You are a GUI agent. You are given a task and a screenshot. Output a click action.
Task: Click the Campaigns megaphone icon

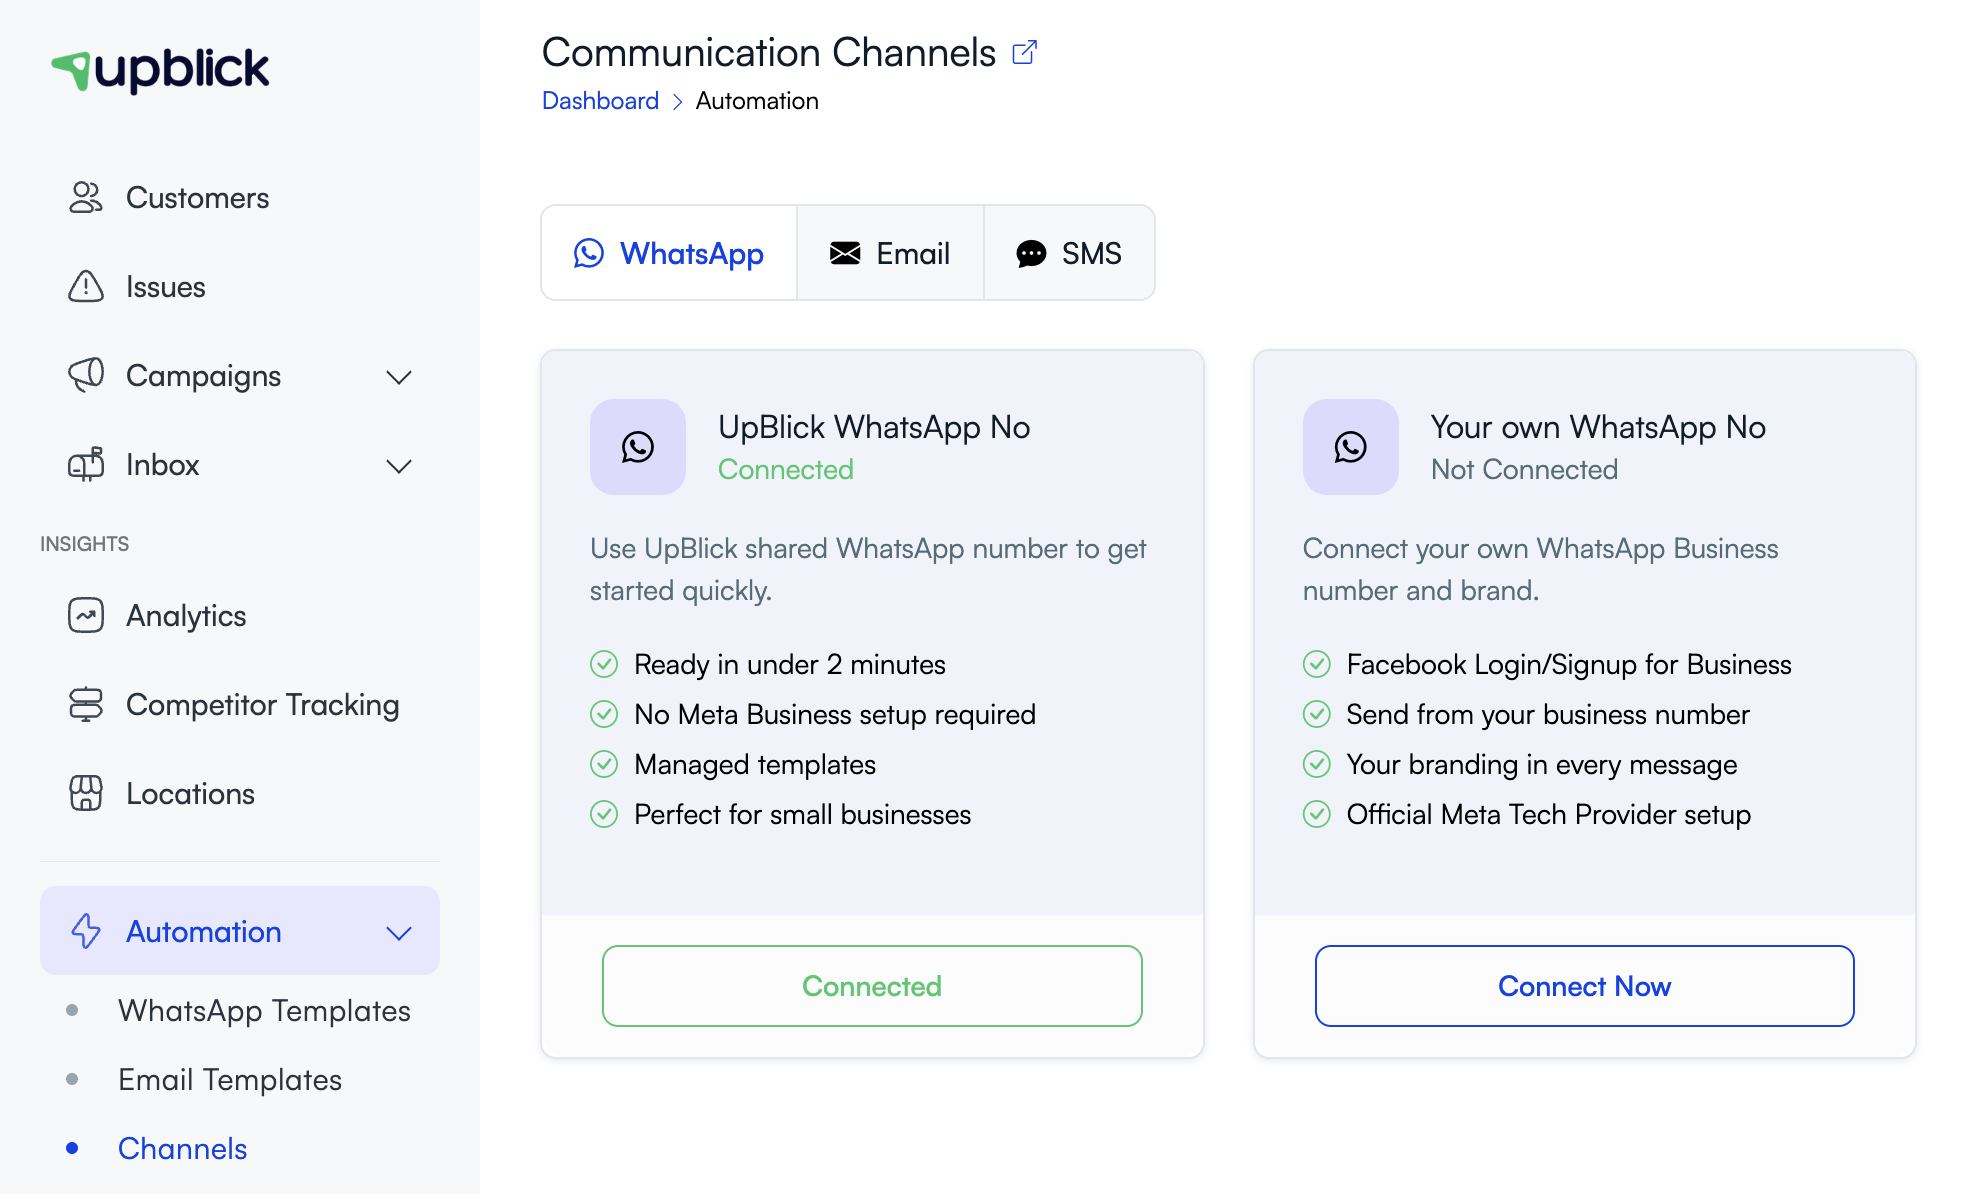[86, 376]
